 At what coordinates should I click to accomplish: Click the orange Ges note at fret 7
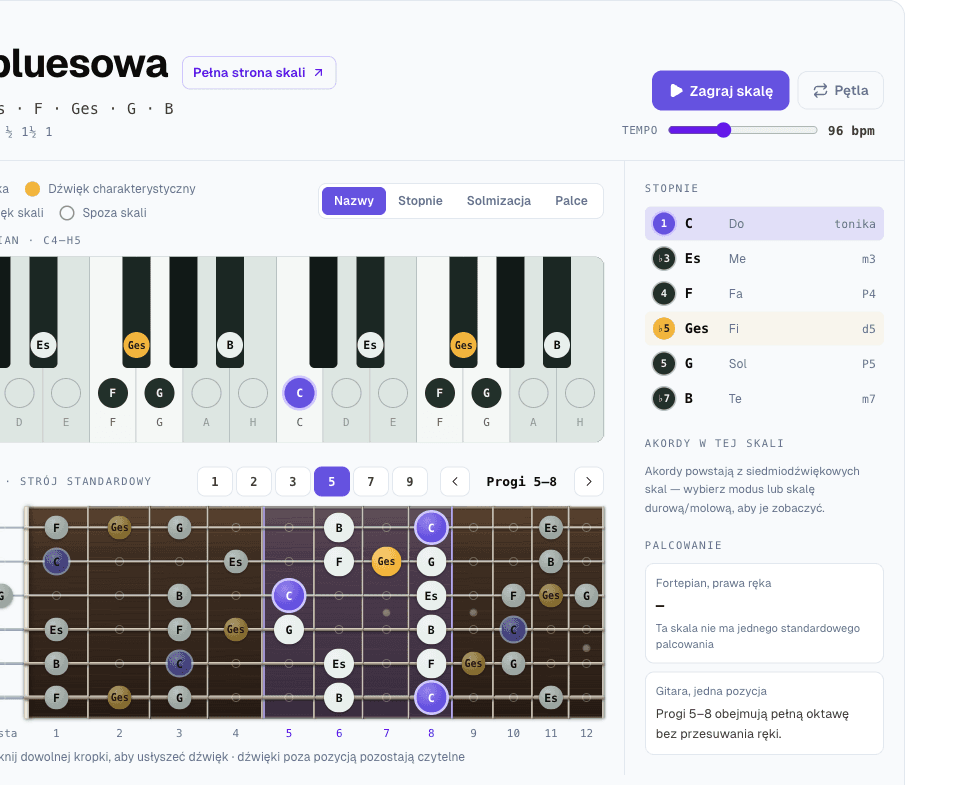pyautogui.click(x=386, y=562)
